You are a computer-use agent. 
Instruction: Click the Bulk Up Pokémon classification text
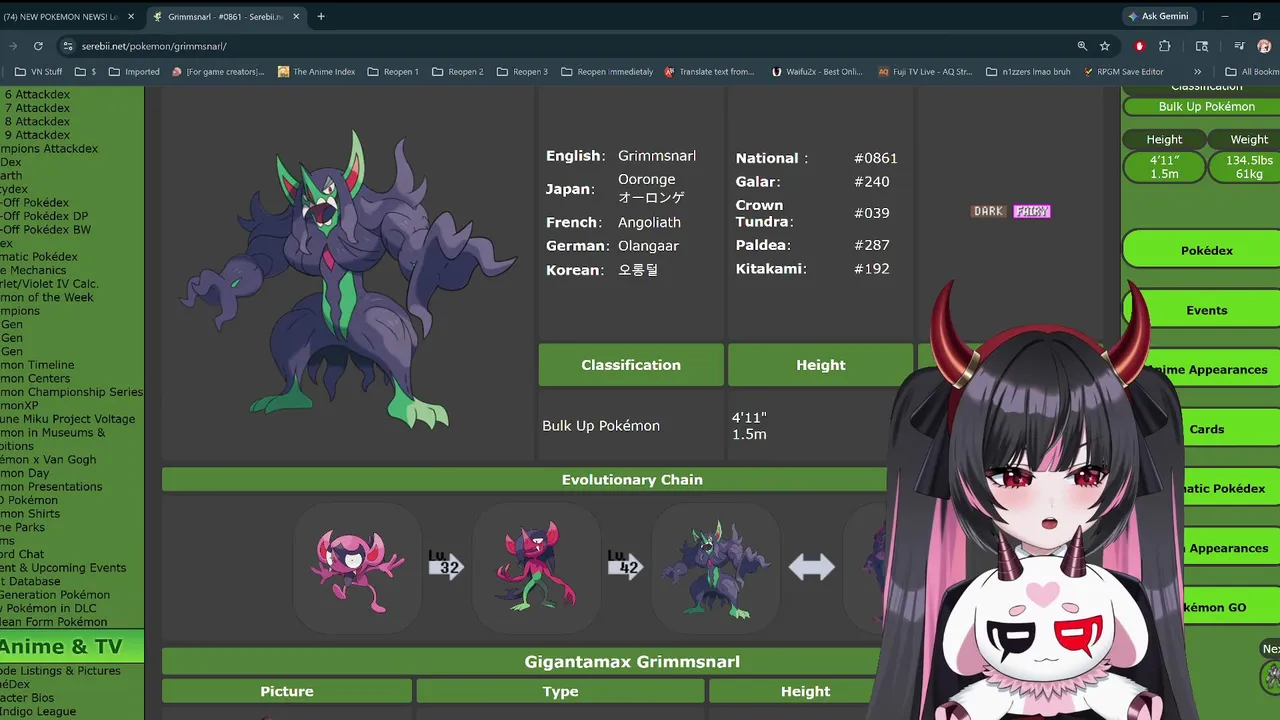click(x=601, y=426)
